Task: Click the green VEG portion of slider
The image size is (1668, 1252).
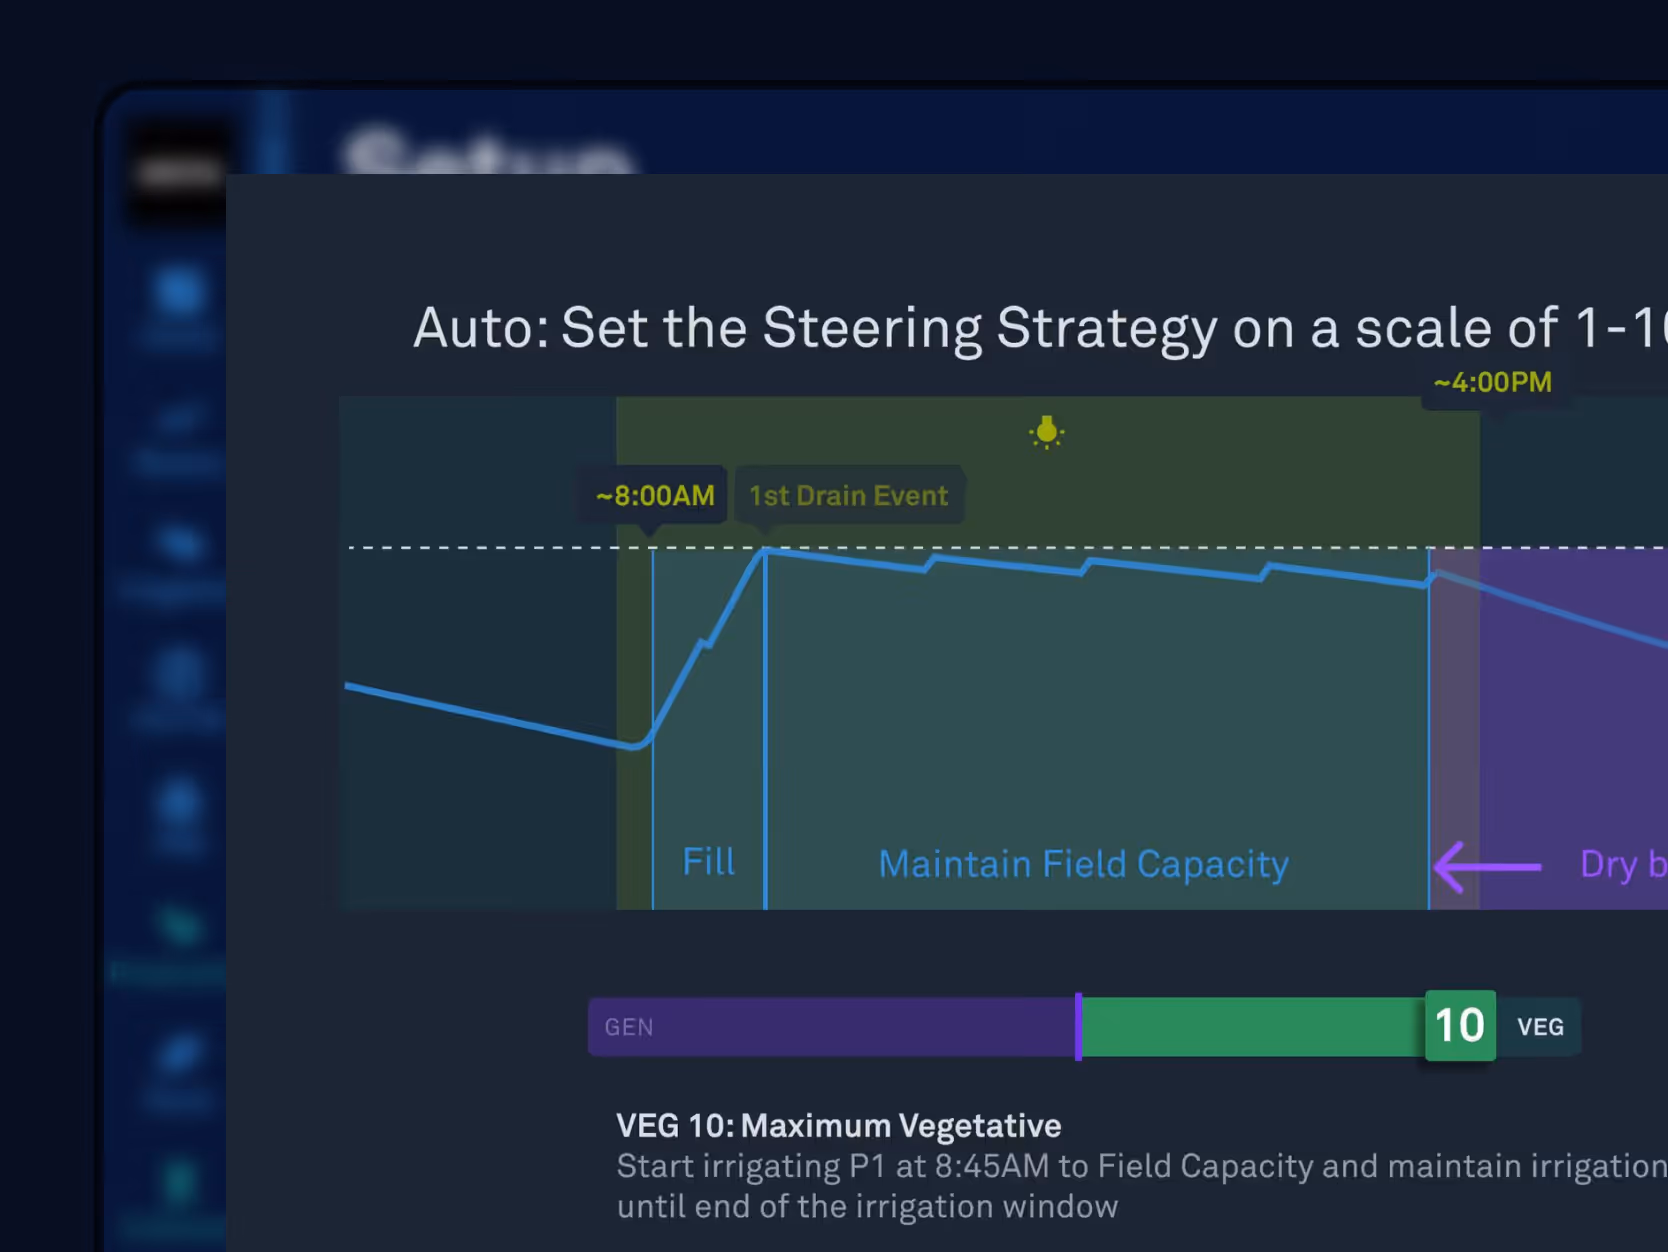Action: tap(1253, 1026)
